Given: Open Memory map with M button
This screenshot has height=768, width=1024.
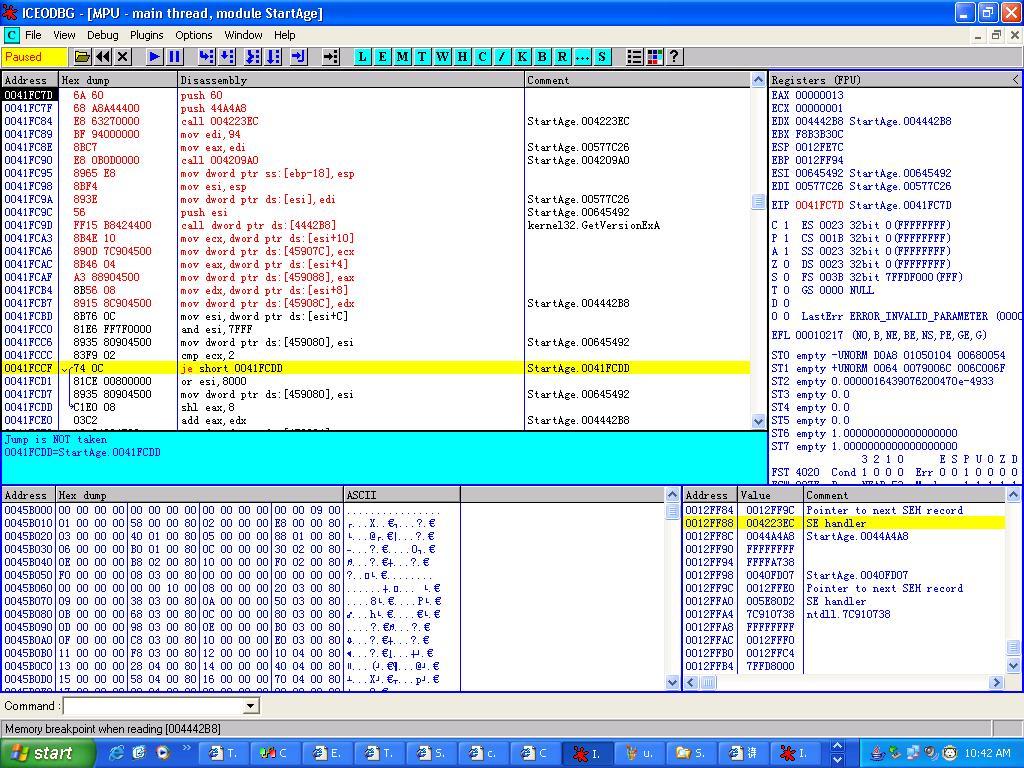Looking at the screenshot, I should pyautogui.click(x=402, y=57).
